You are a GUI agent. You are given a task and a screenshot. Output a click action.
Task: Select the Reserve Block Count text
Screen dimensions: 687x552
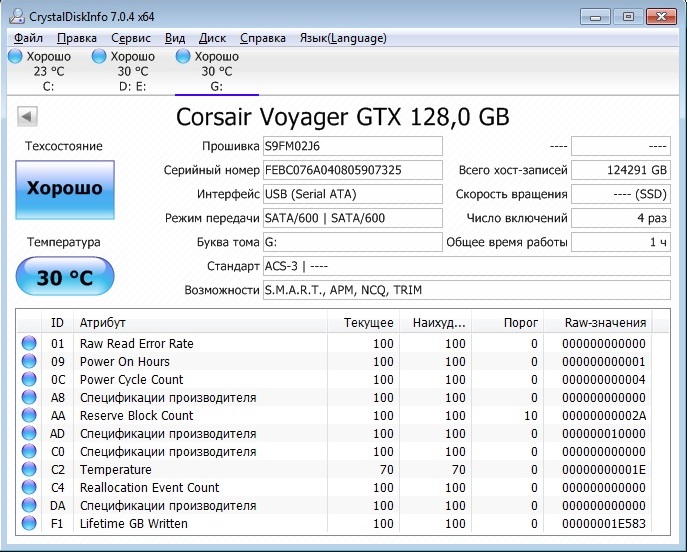136,415
